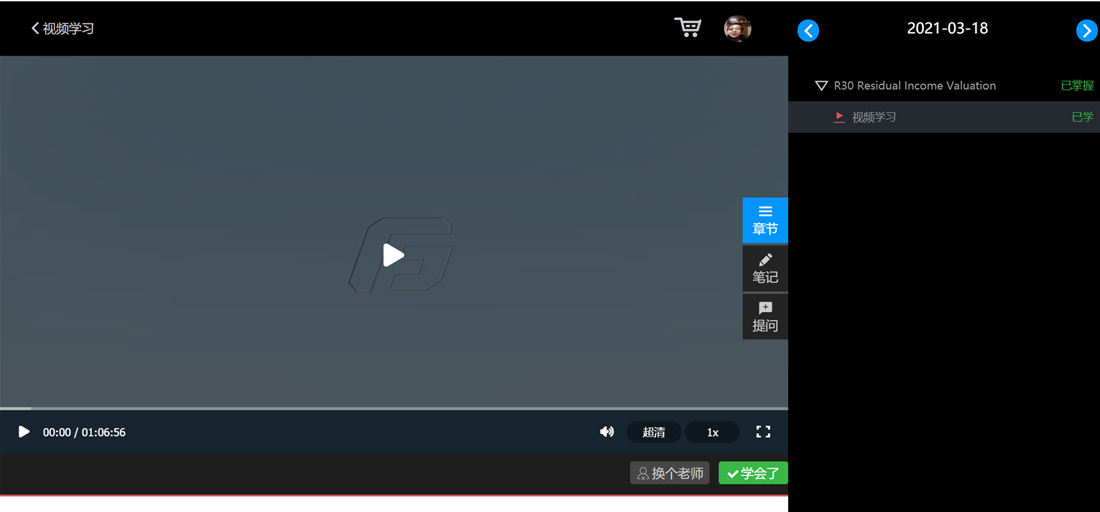
Task: Enter fullscreen mode
Action: pos(763,432)
